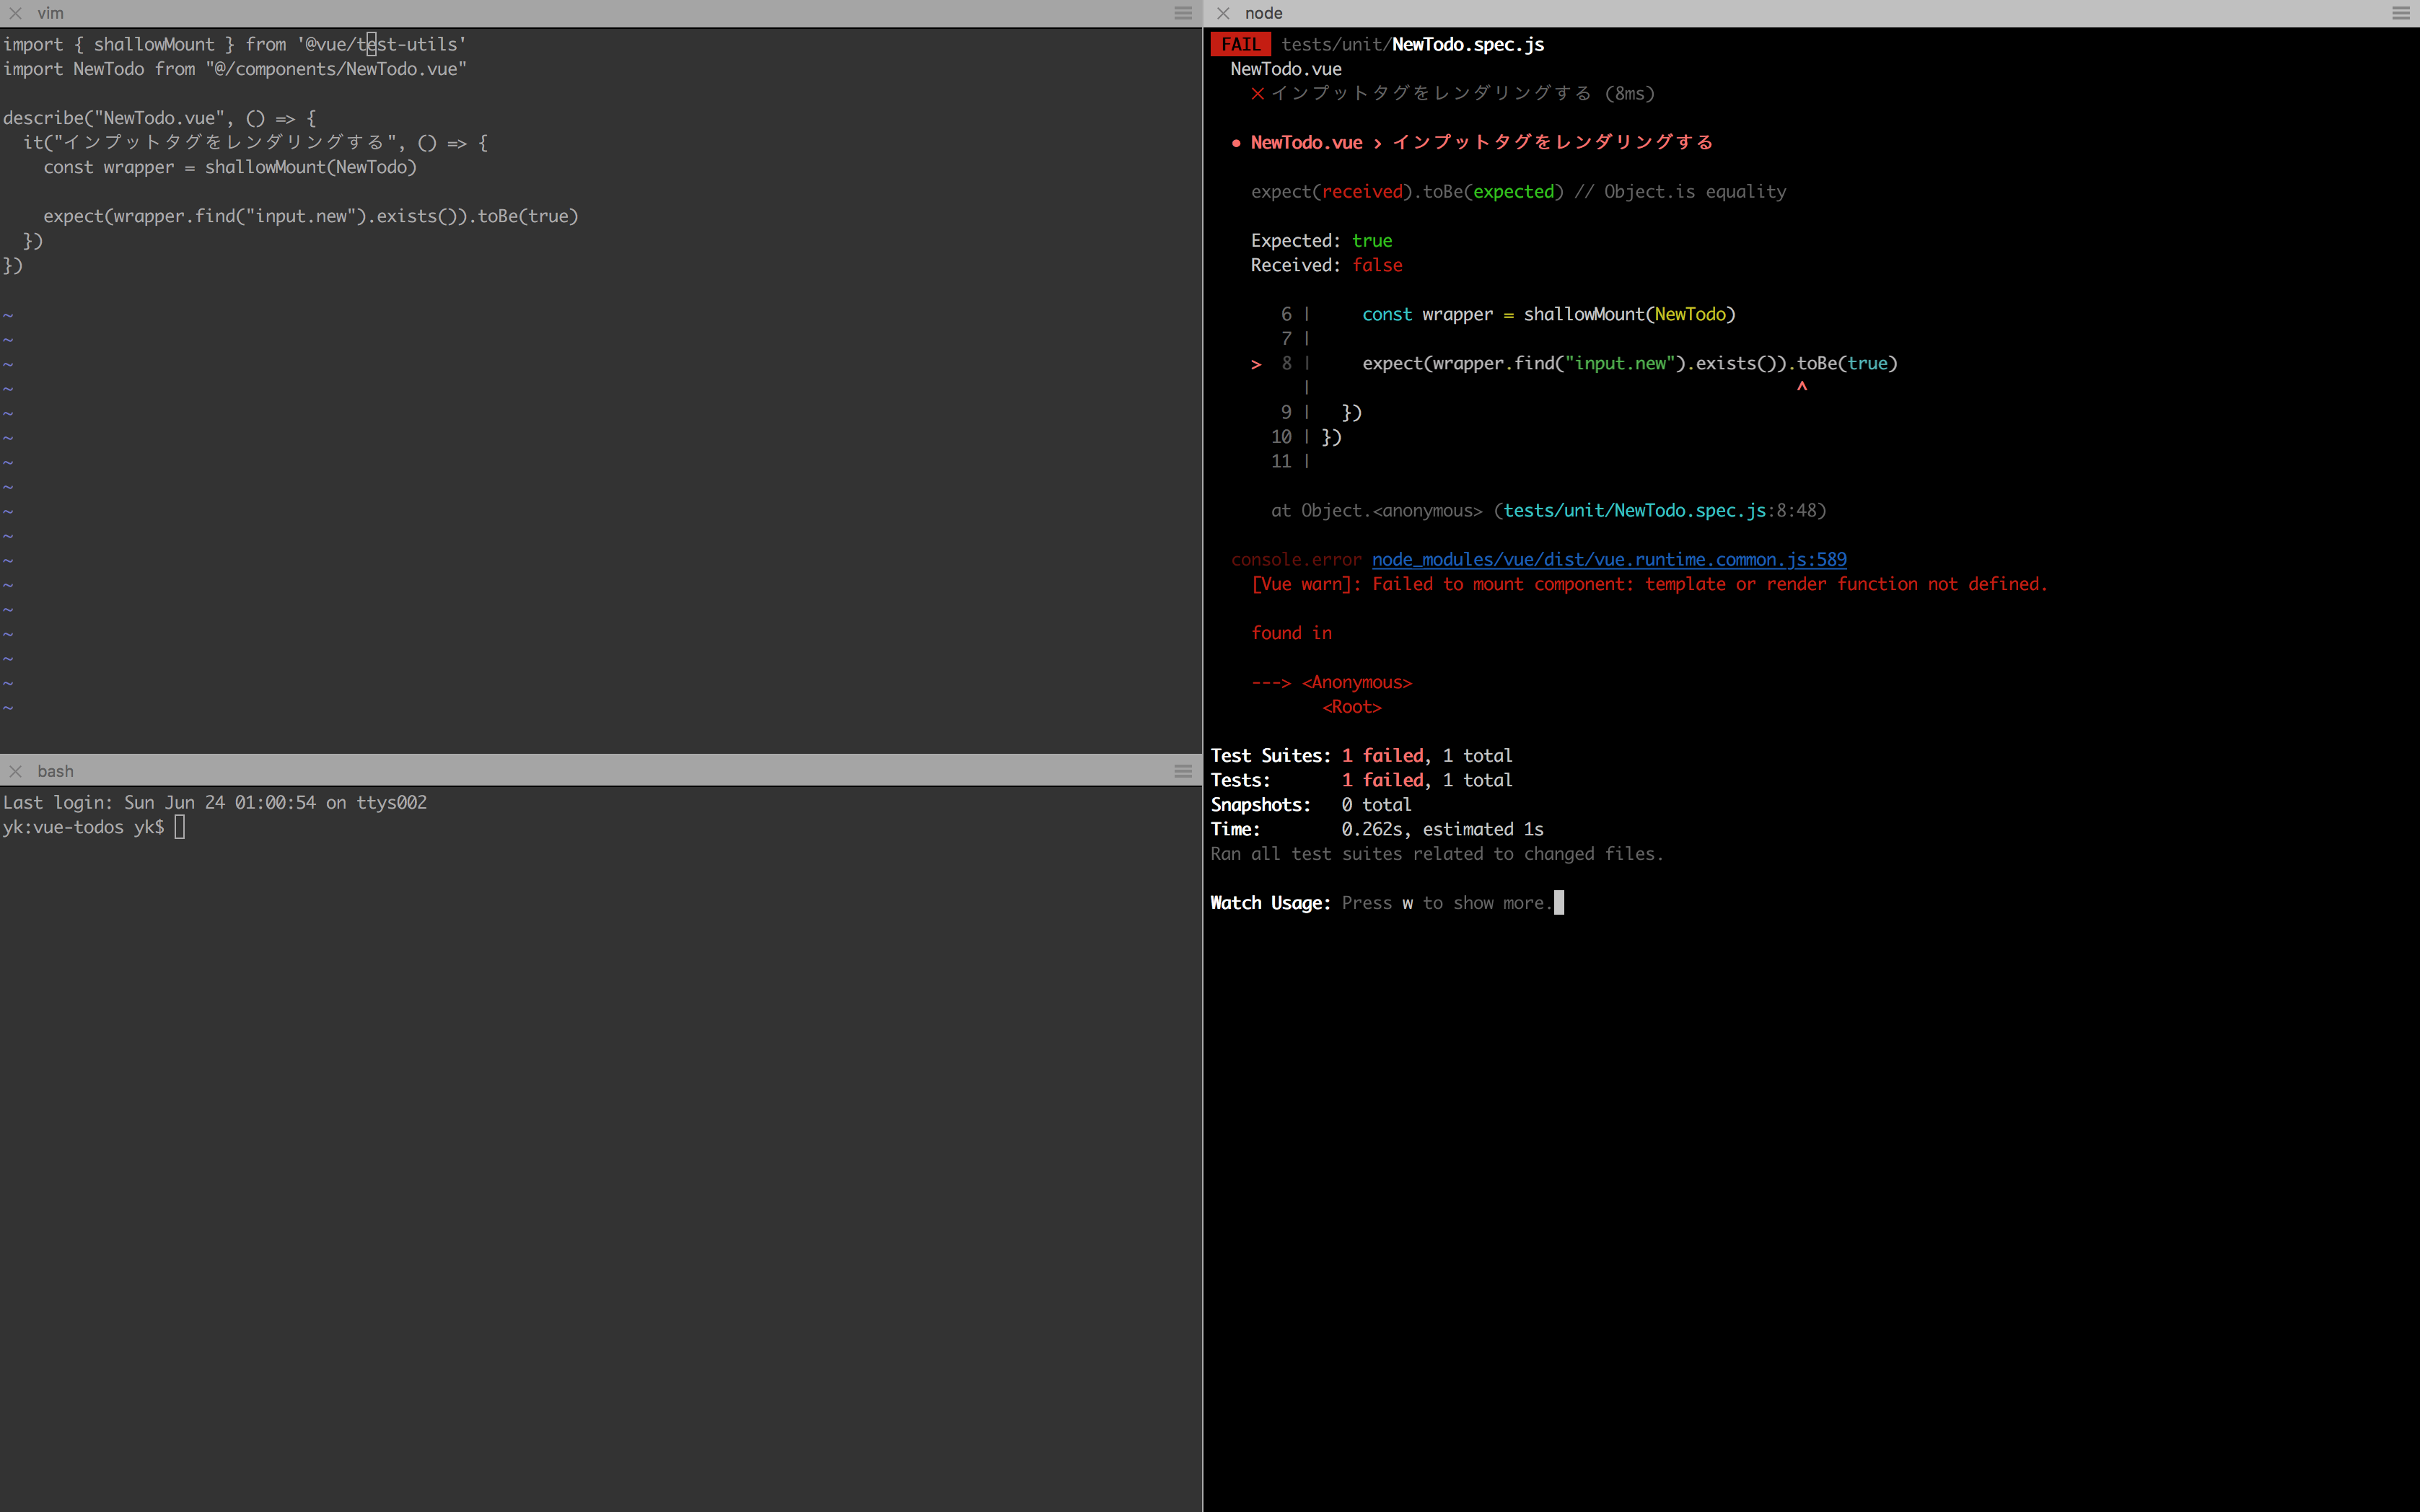
Task: Click the red FAIL badge
Action: coord(1240,44)
